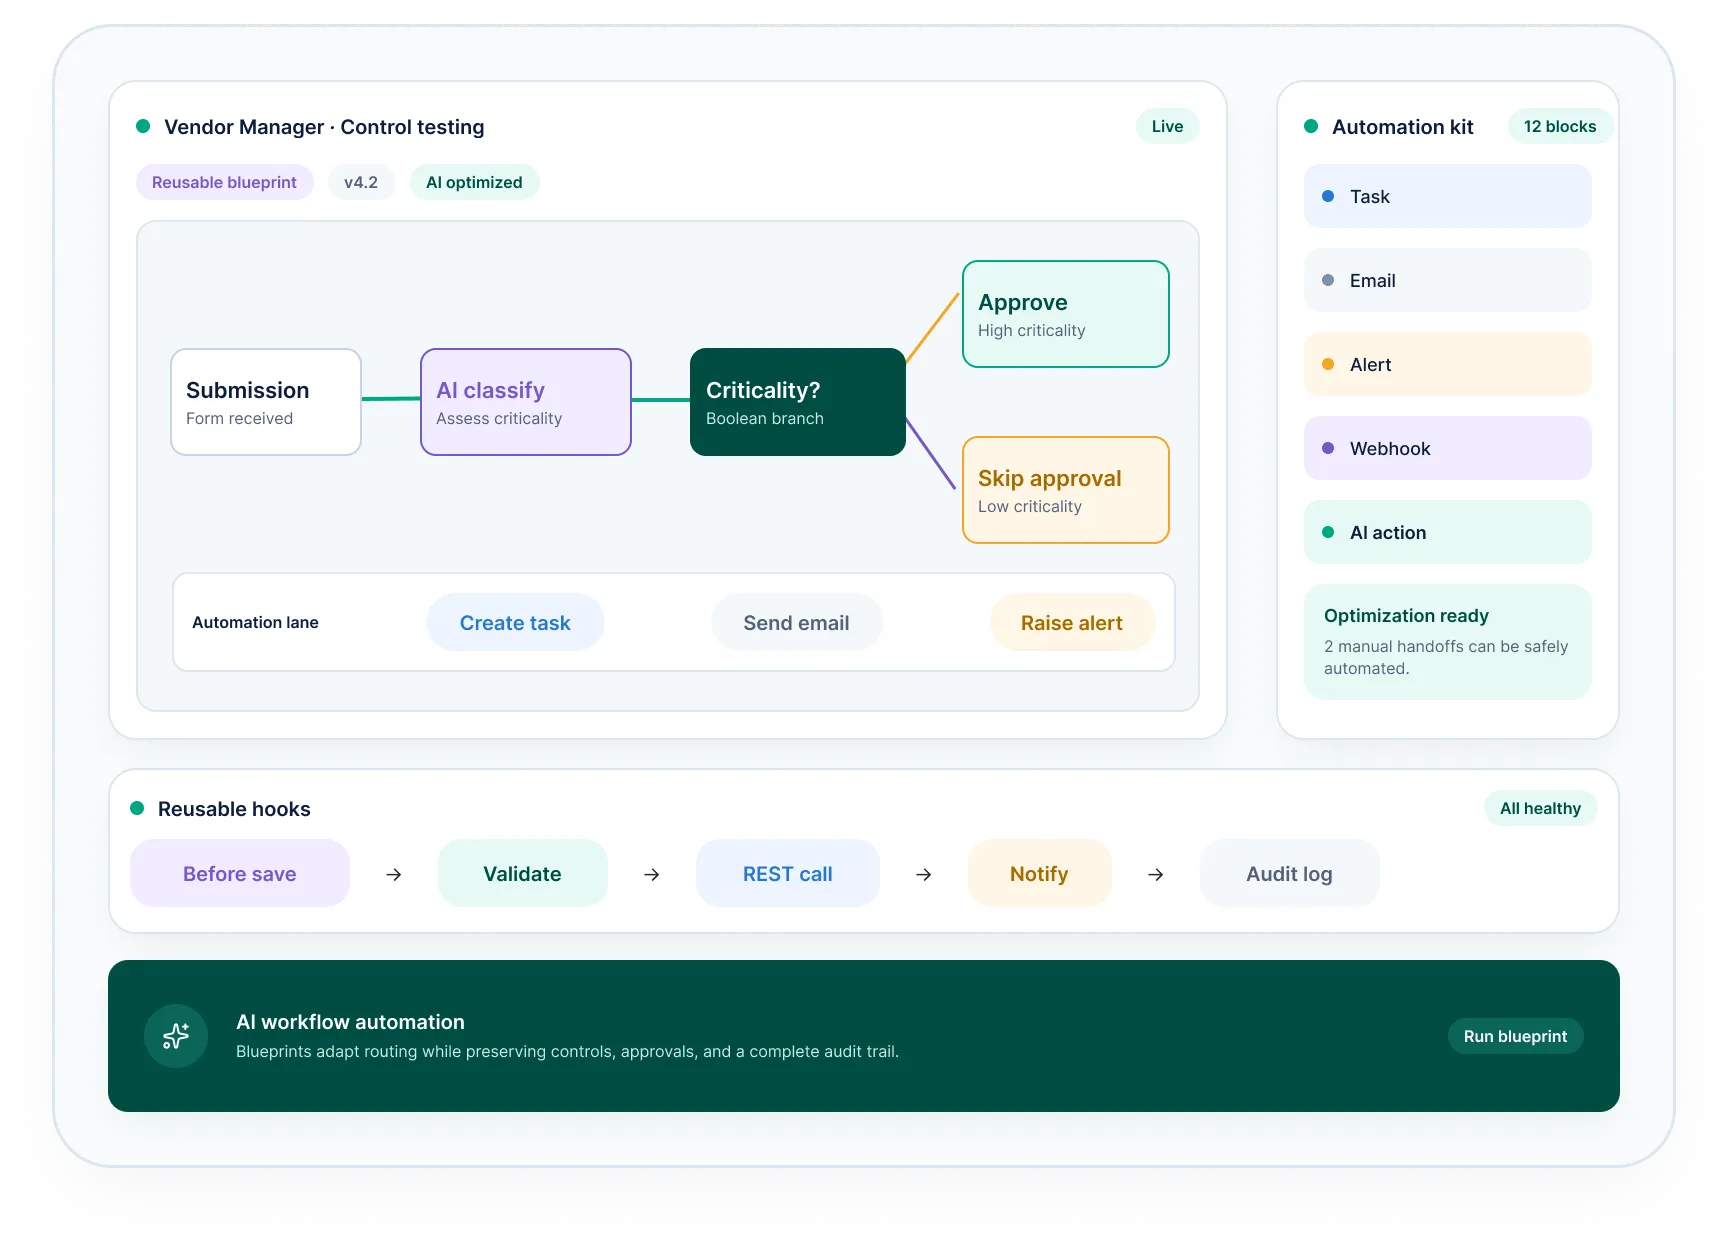Click the Automation kit heading

1402,127
